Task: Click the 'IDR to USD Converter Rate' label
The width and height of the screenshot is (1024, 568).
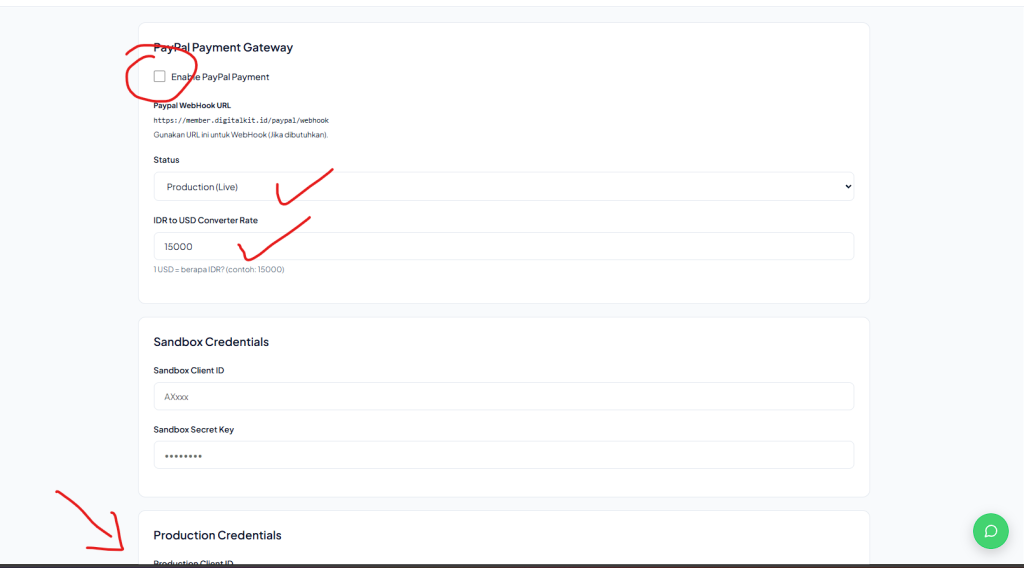Action: (205, 220)
